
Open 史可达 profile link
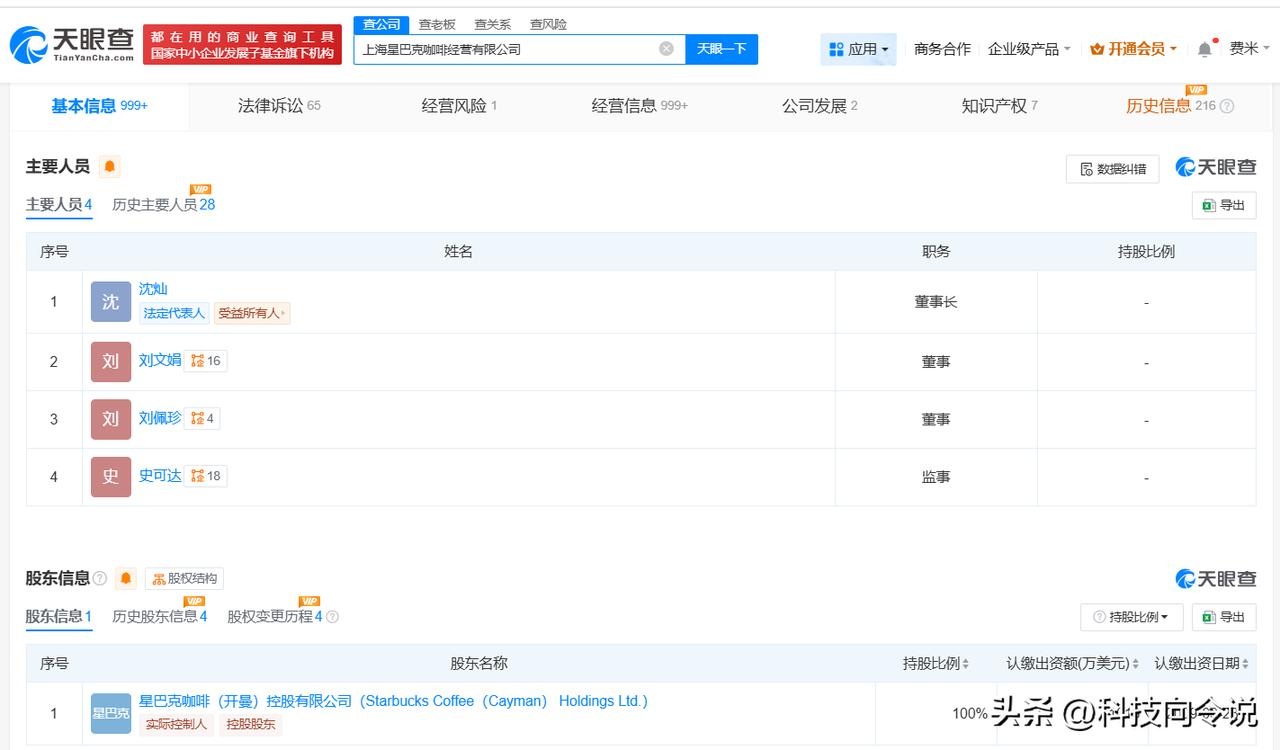pyautogui.click(x=160, y=476)
